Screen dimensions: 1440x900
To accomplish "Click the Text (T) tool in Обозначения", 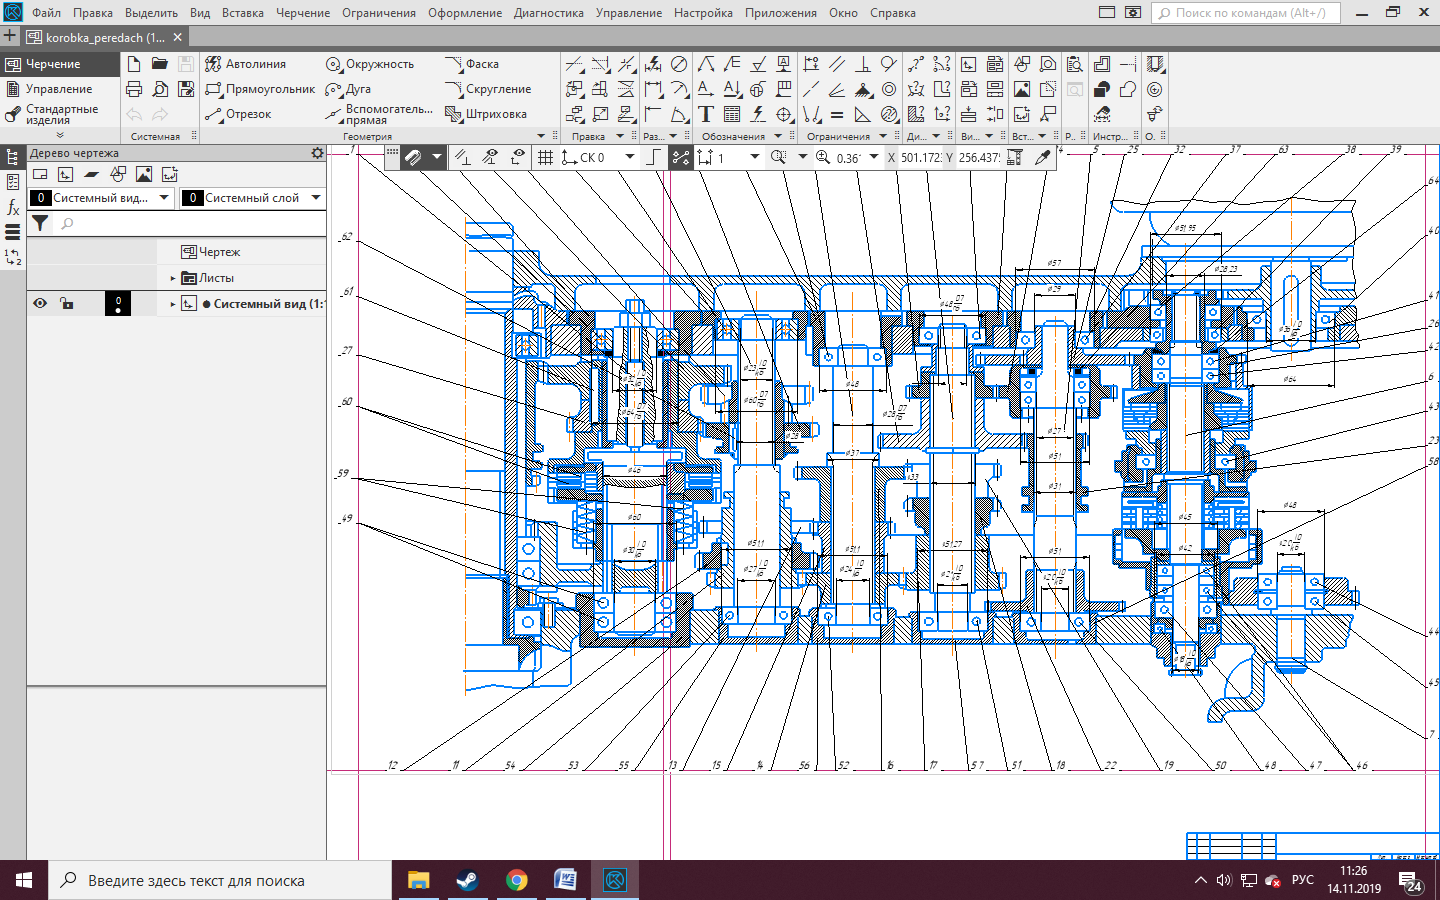I will [706, 114].
